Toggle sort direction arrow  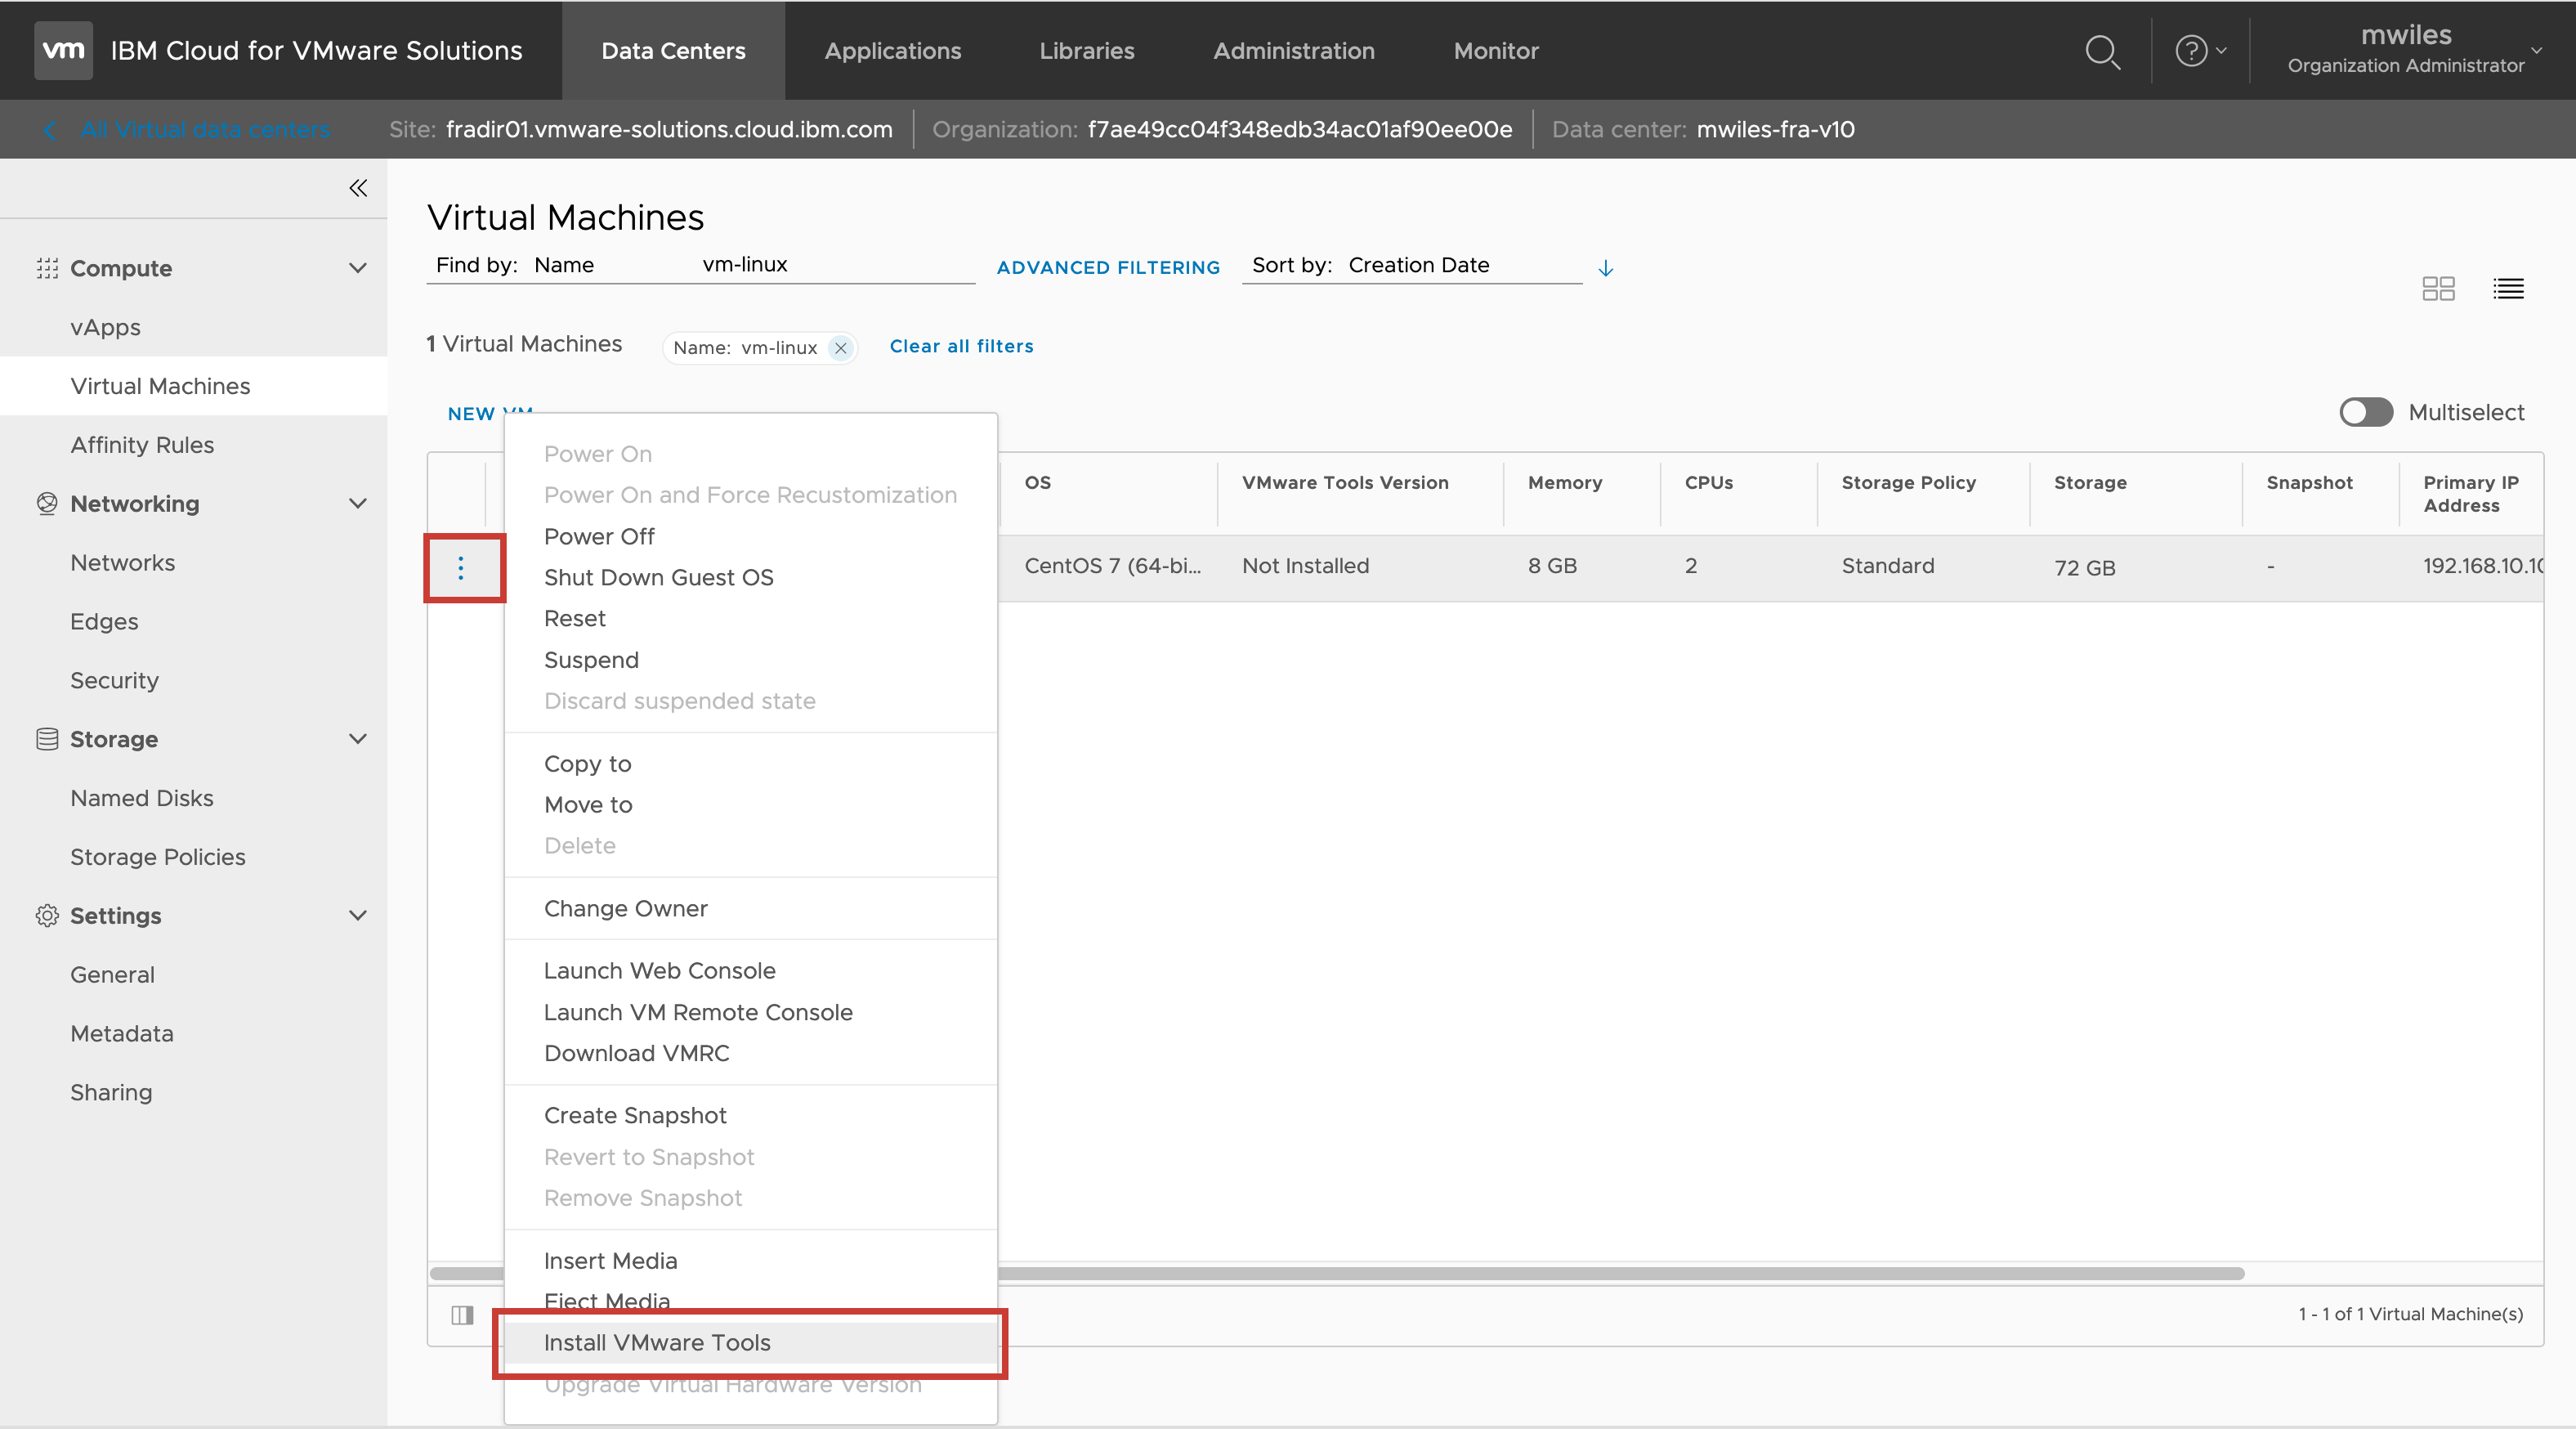pos(1606,268)
